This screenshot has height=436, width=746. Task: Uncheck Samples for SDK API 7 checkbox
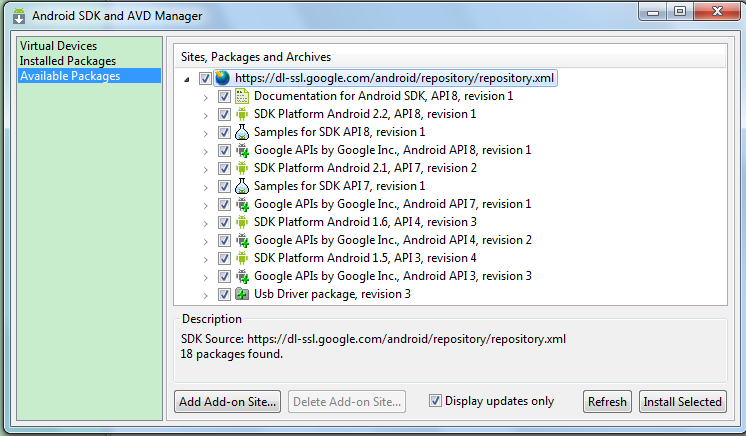pyautogui.click(x=224, y=187)
